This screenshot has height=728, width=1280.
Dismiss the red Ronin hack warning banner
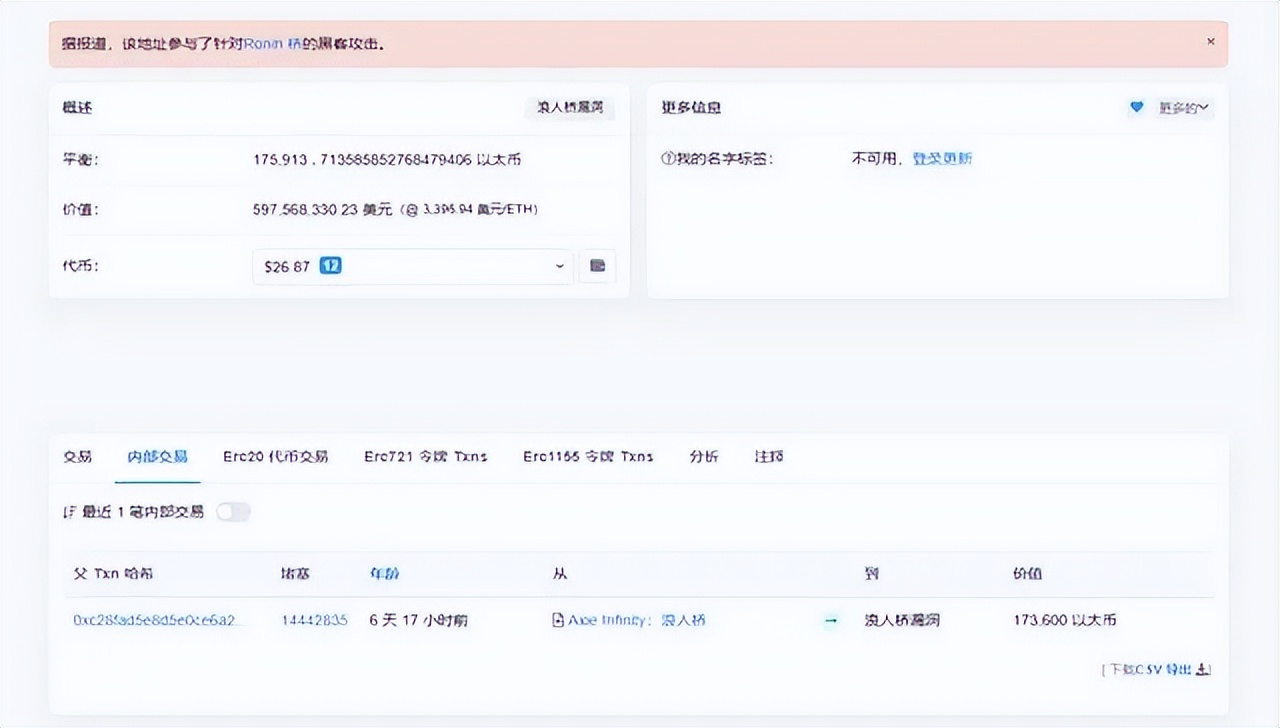(x=1210, y=42)
